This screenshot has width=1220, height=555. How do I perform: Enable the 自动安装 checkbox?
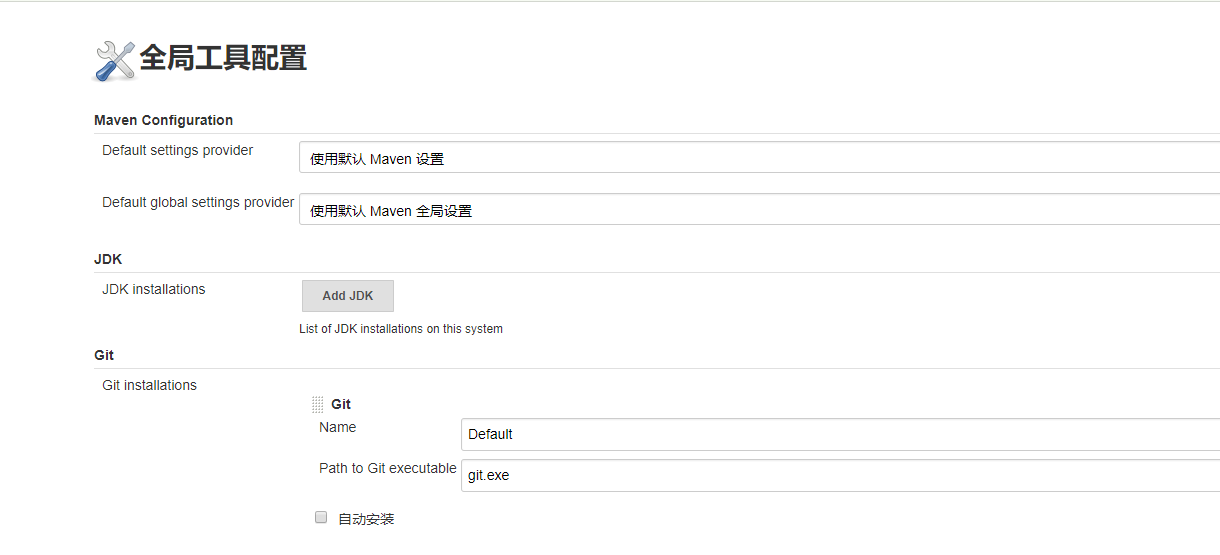pyautogui.click(x=321, y=517)
